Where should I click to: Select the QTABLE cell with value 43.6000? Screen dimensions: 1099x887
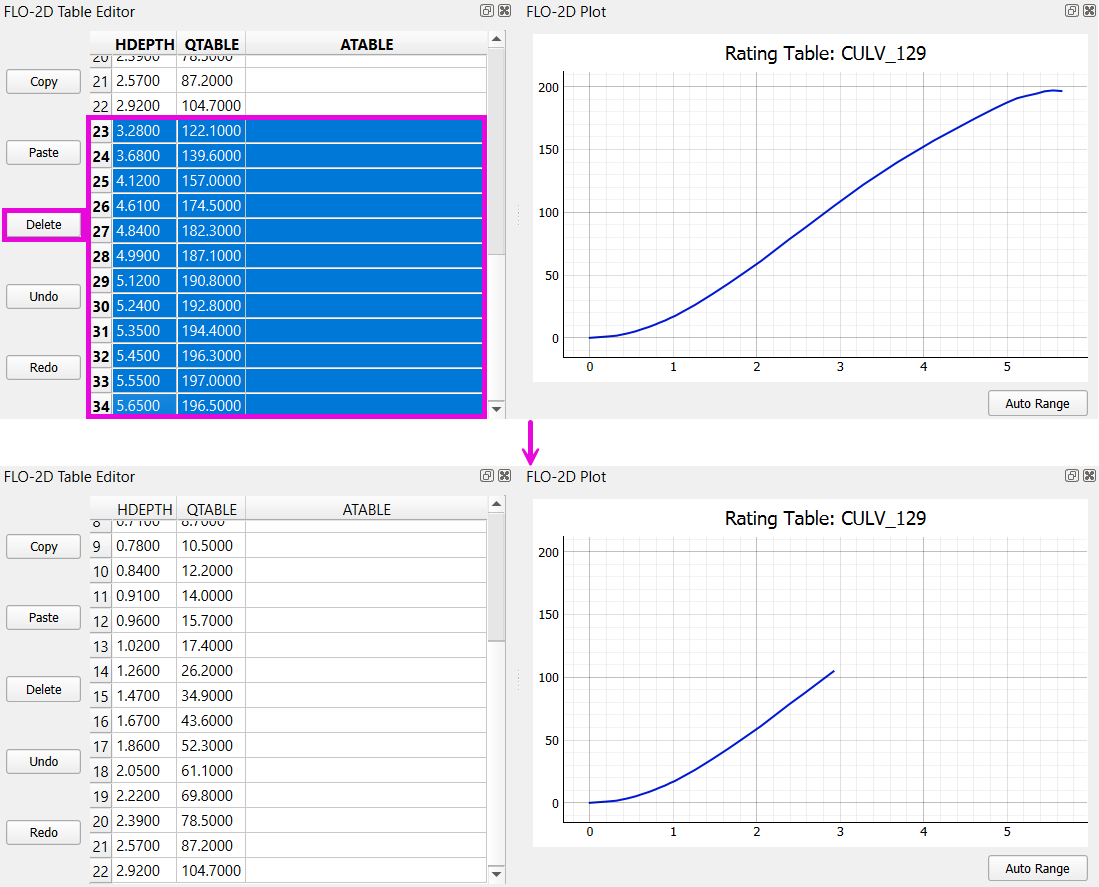pyautogui.click(x=211, y=721)
